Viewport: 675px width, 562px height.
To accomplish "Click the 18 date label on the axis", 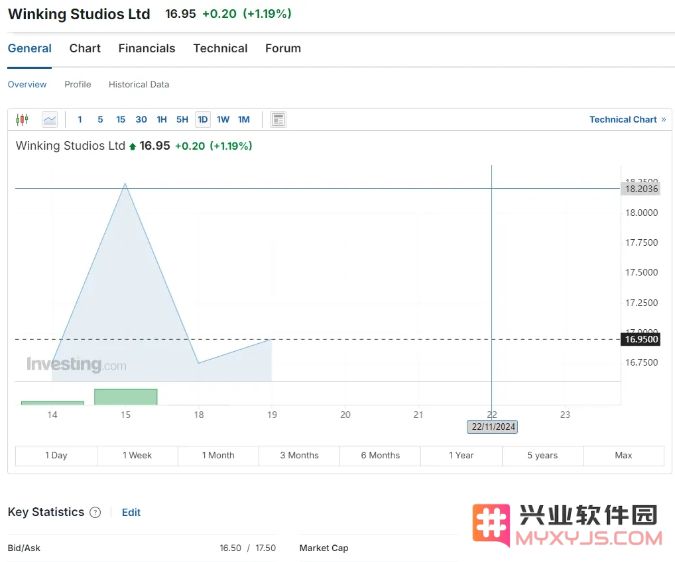I will [199, 414].
